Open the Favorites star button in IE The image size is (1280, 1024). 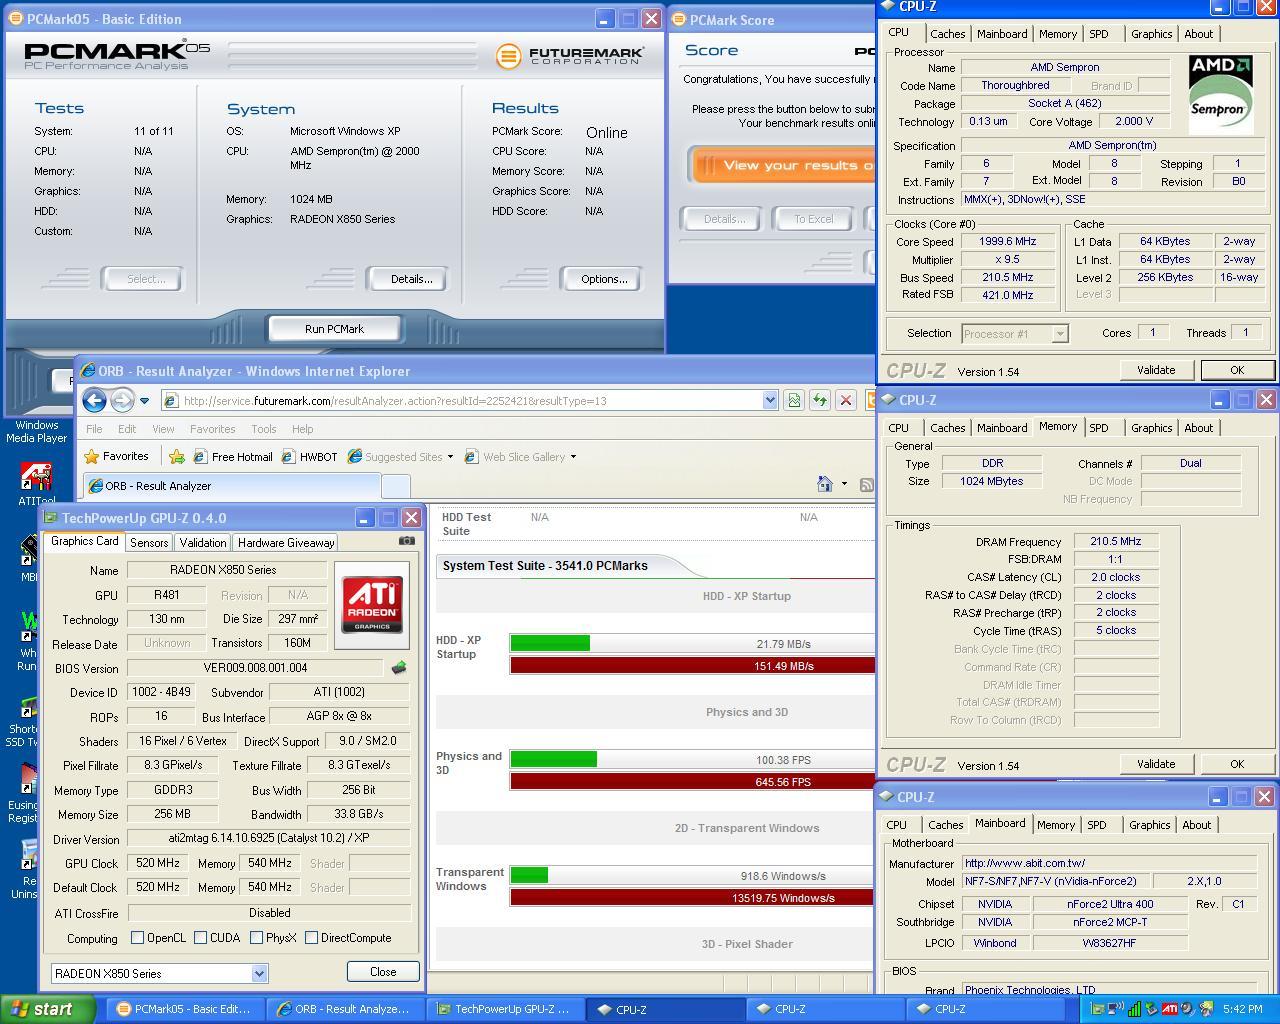(116, 456)
